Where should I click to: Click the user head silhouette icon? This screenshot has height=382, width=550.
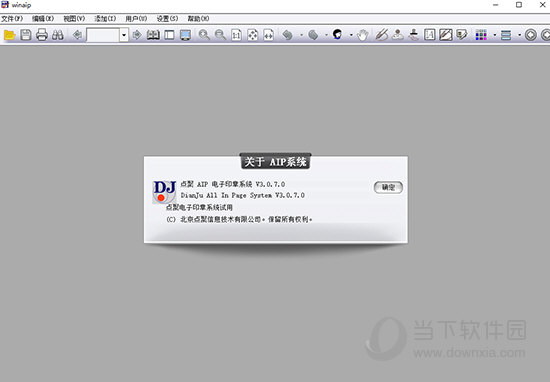click(x=337, y=34)
